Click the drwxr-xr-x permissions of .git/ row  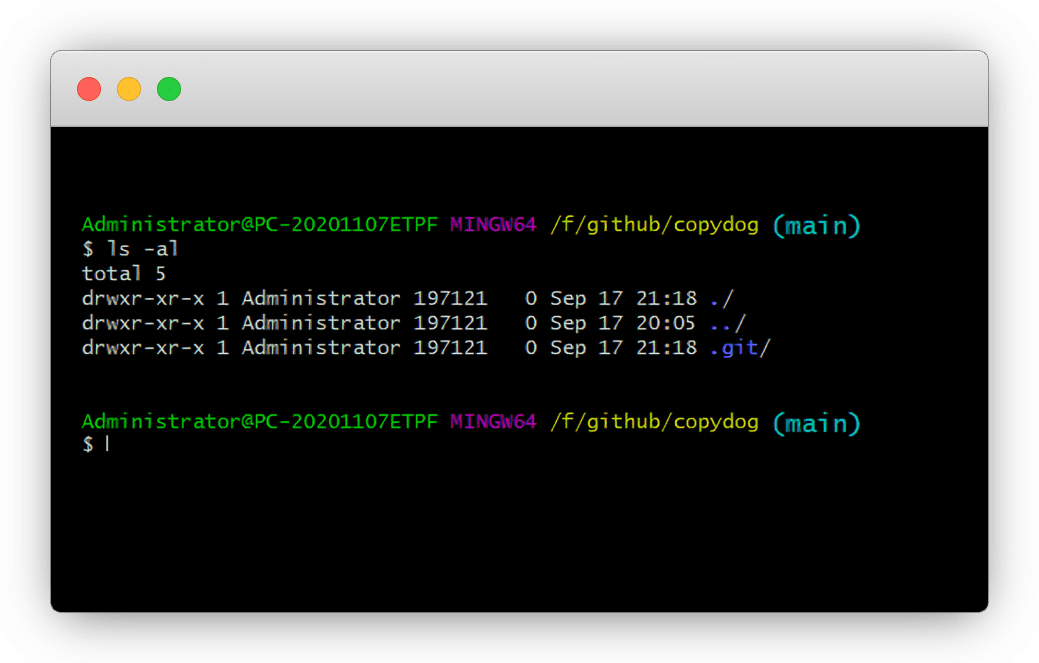[144, 348]
